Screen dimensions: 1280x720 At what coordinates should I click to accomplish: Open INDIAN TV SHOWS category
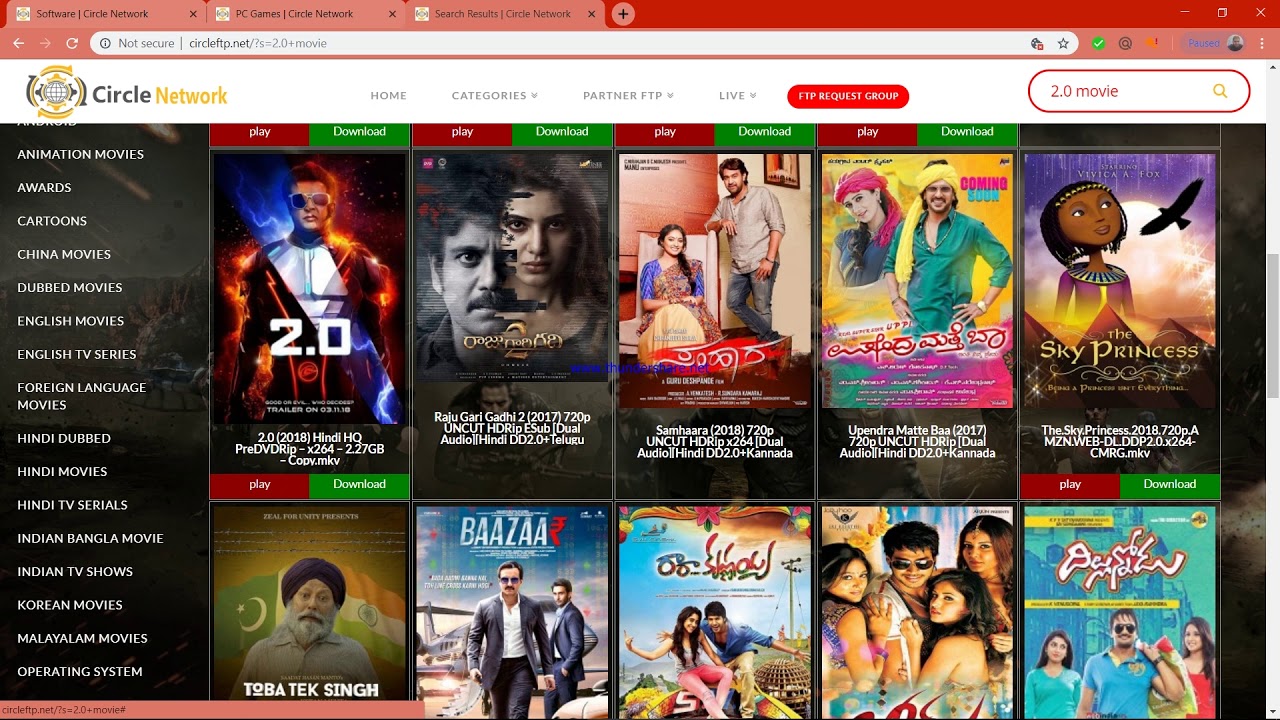[75, 571]
